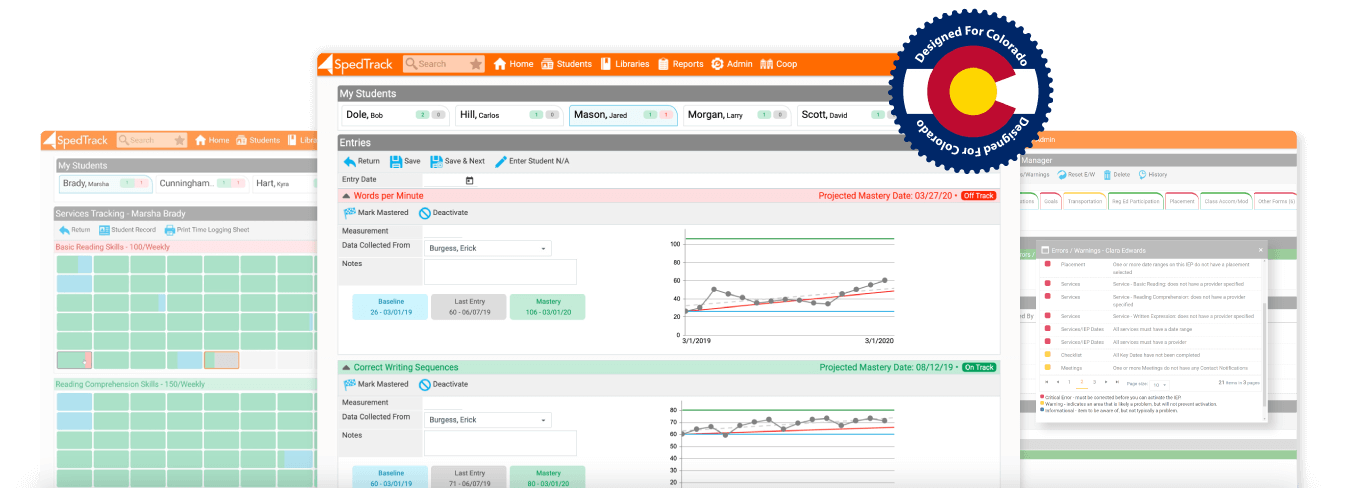The height and width of the screenshot is (488, 1366).
Task: Click Enter Student N/A pencil button
Action: click(x=531, y=161)
